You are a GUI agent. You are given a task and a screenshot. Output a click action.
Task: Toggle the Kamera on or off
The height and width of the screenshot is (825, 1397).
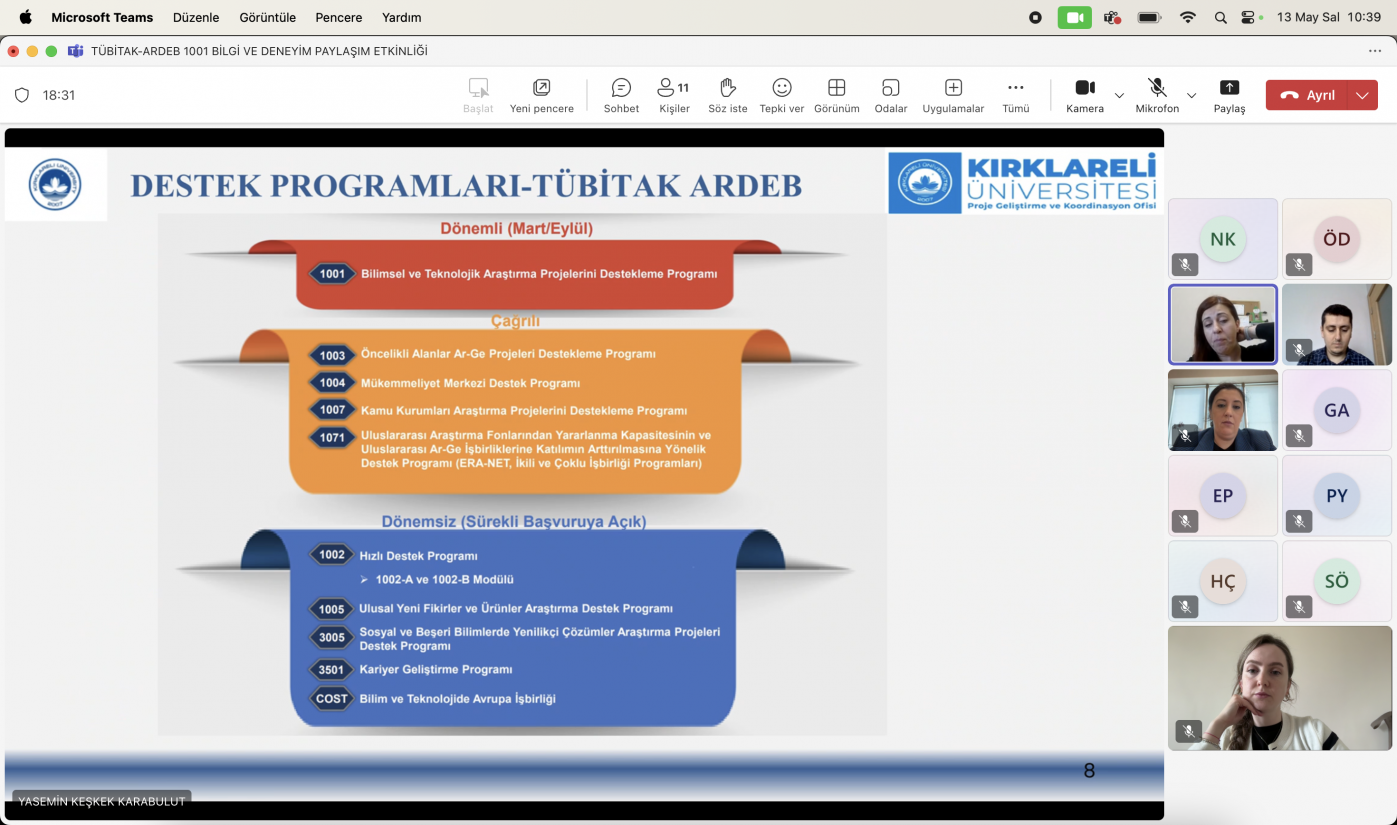point(1085,95)
